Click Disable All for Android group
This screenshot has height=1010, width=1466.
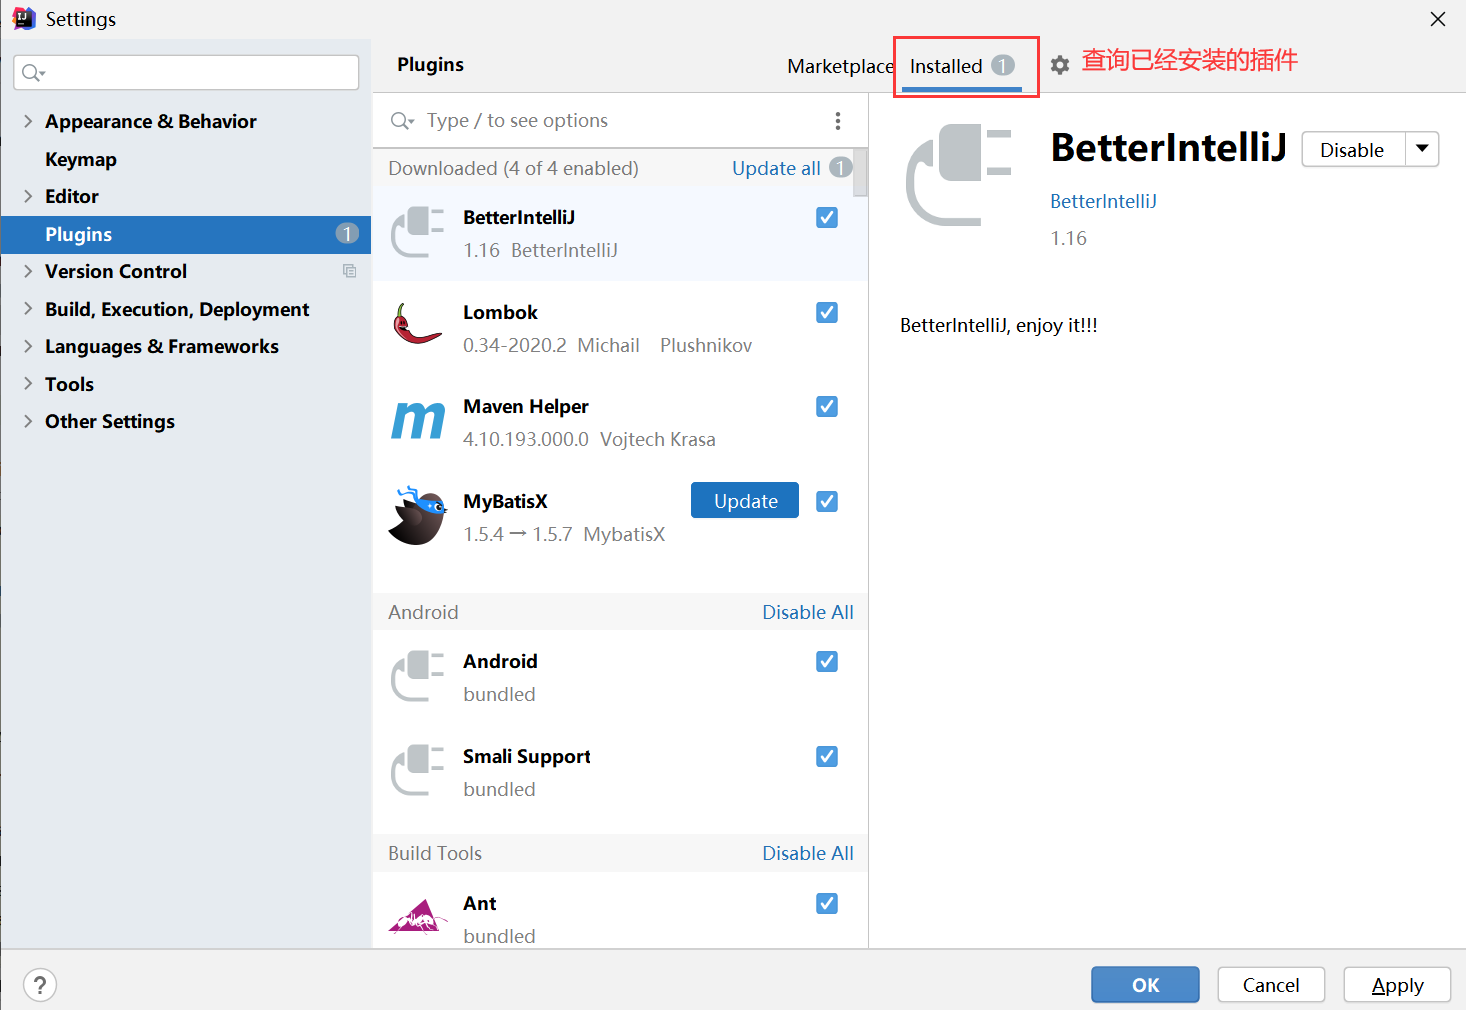point(808,612)
